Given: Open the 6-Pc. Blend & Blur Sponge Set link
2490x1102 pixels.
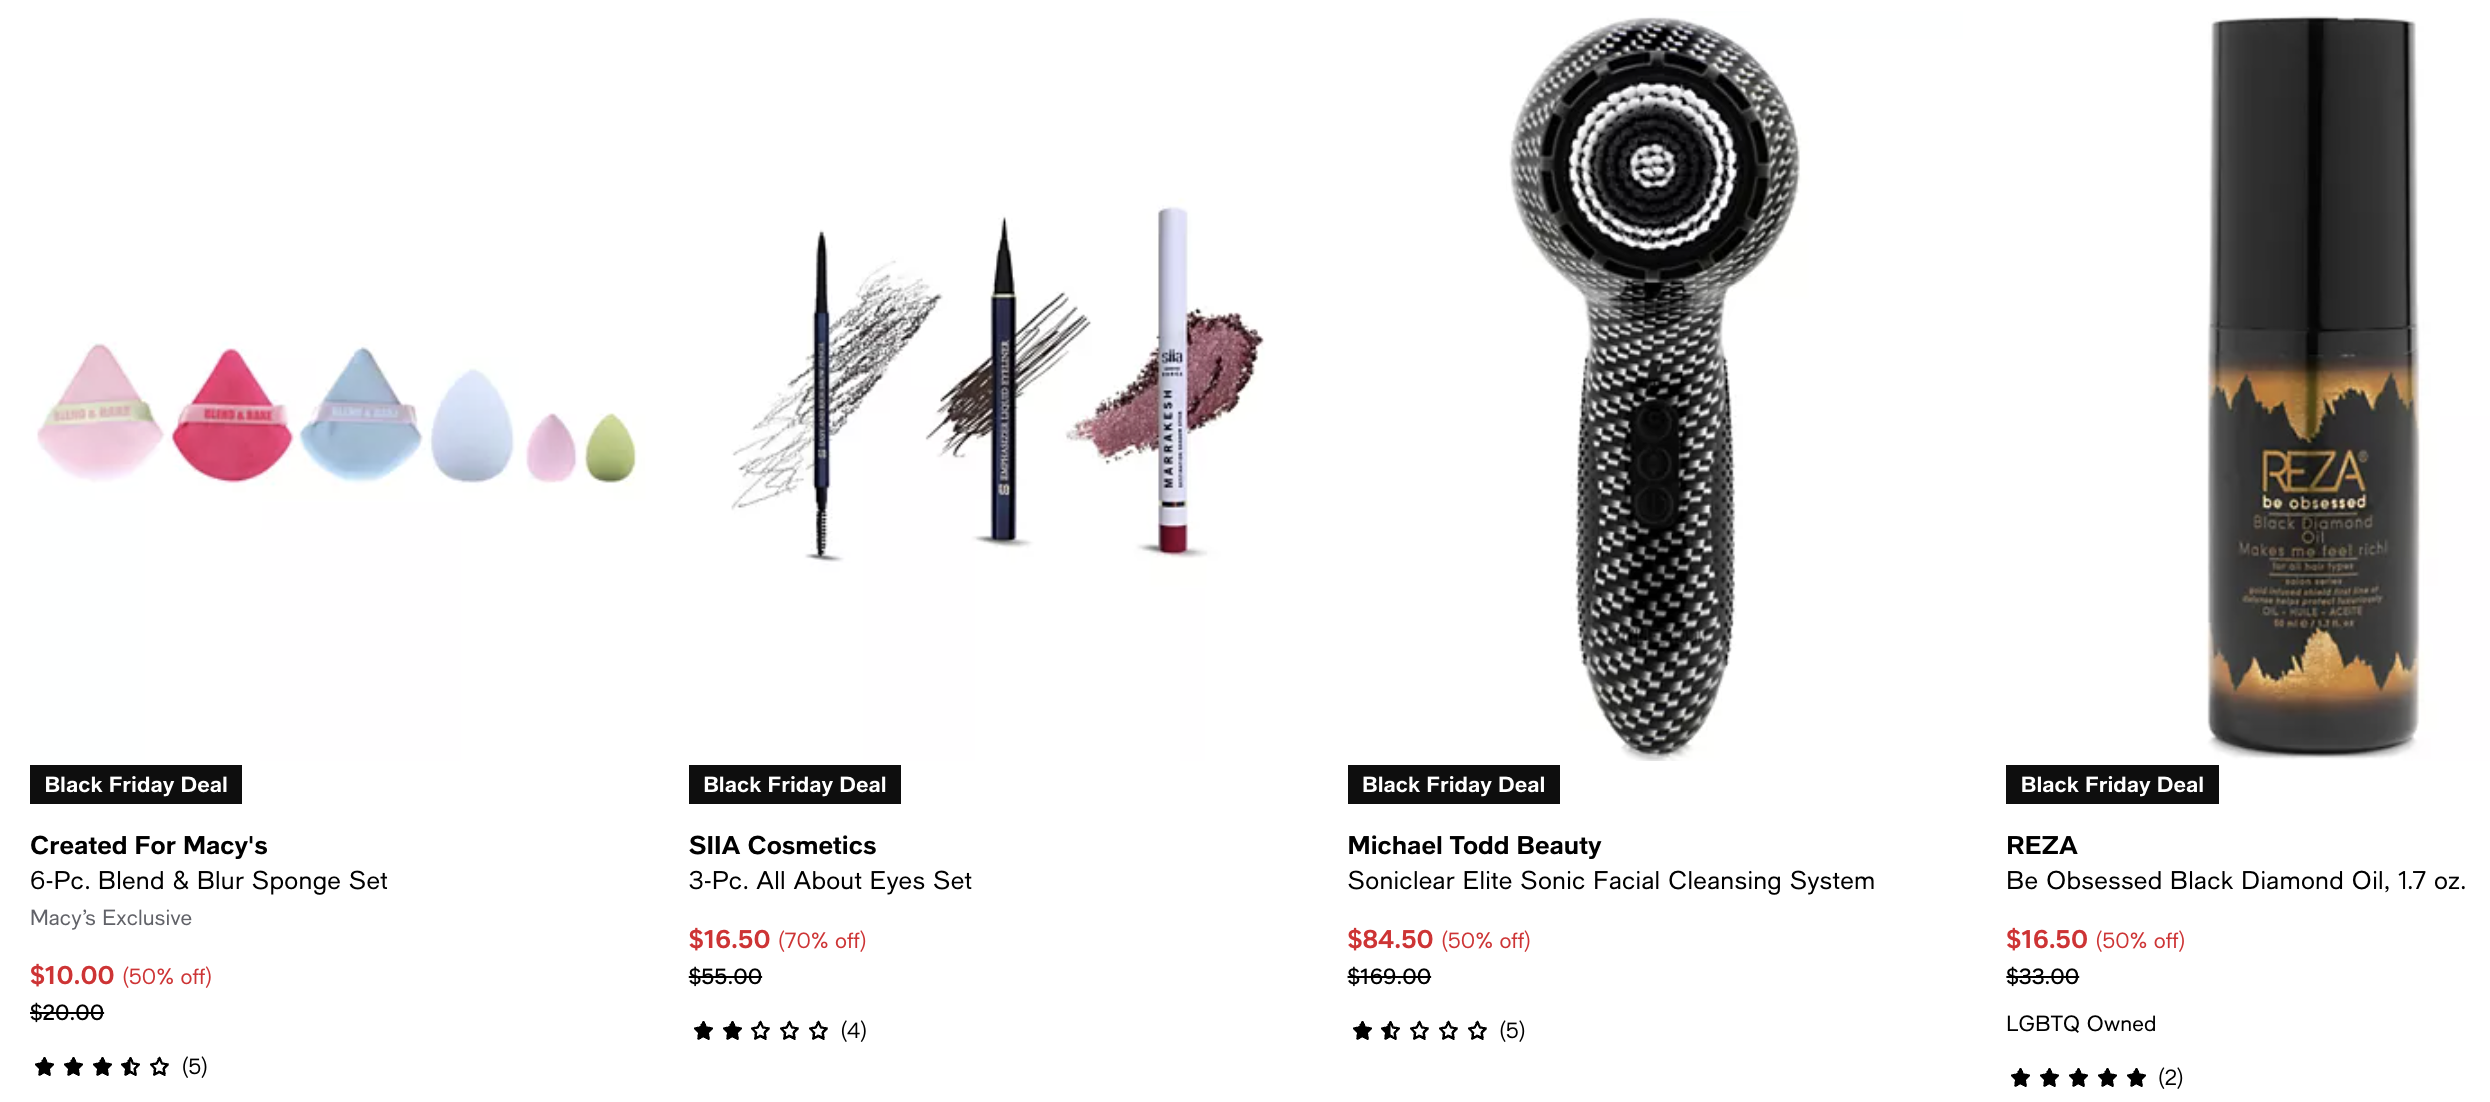Looking at the screenshot, I should coord(209,881).
